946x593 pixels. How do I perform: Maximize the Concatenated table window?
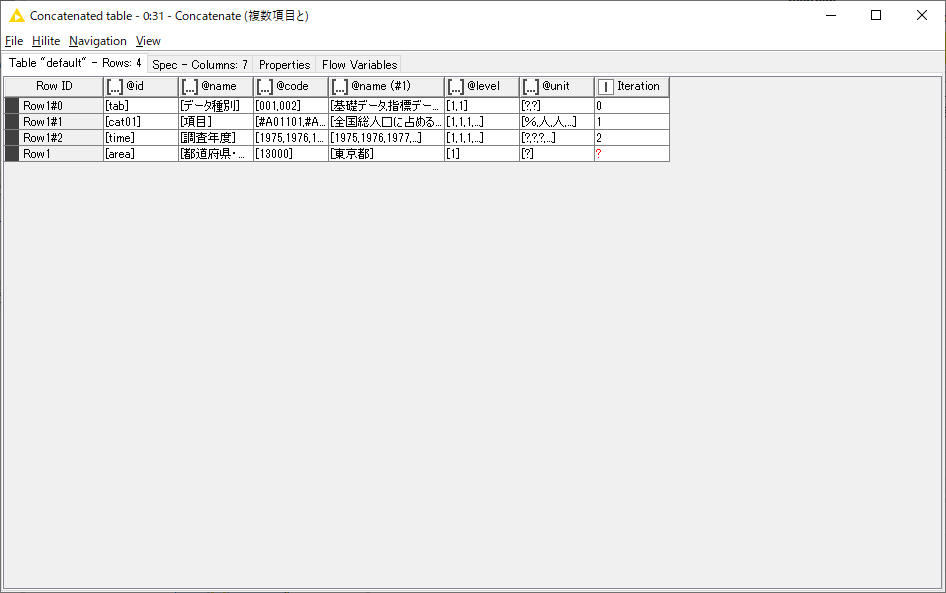point(876,16)
